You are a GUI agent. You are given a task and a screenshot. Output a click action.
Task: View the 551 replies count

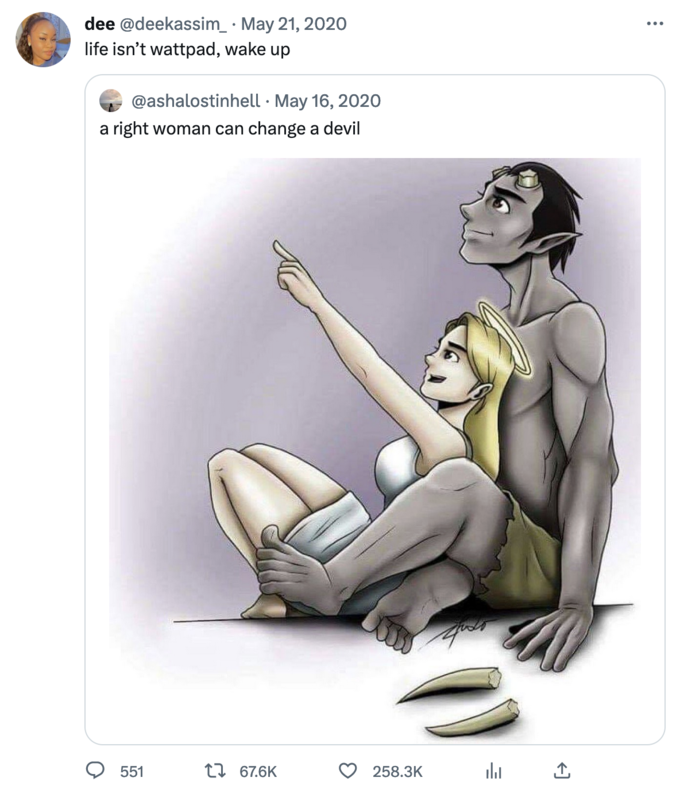coord(132,772)
